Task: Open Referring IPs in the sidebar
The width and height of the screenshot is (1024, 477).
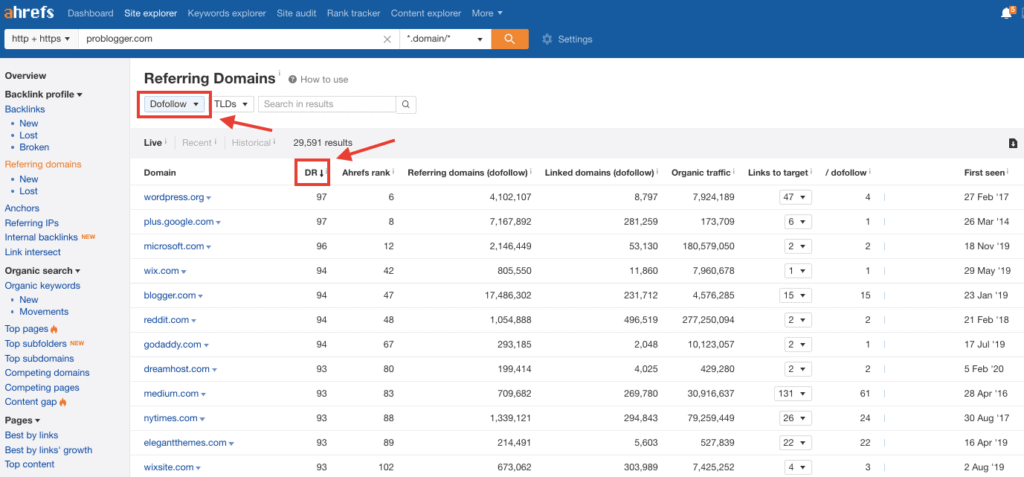Action: (x=32, y=223)
